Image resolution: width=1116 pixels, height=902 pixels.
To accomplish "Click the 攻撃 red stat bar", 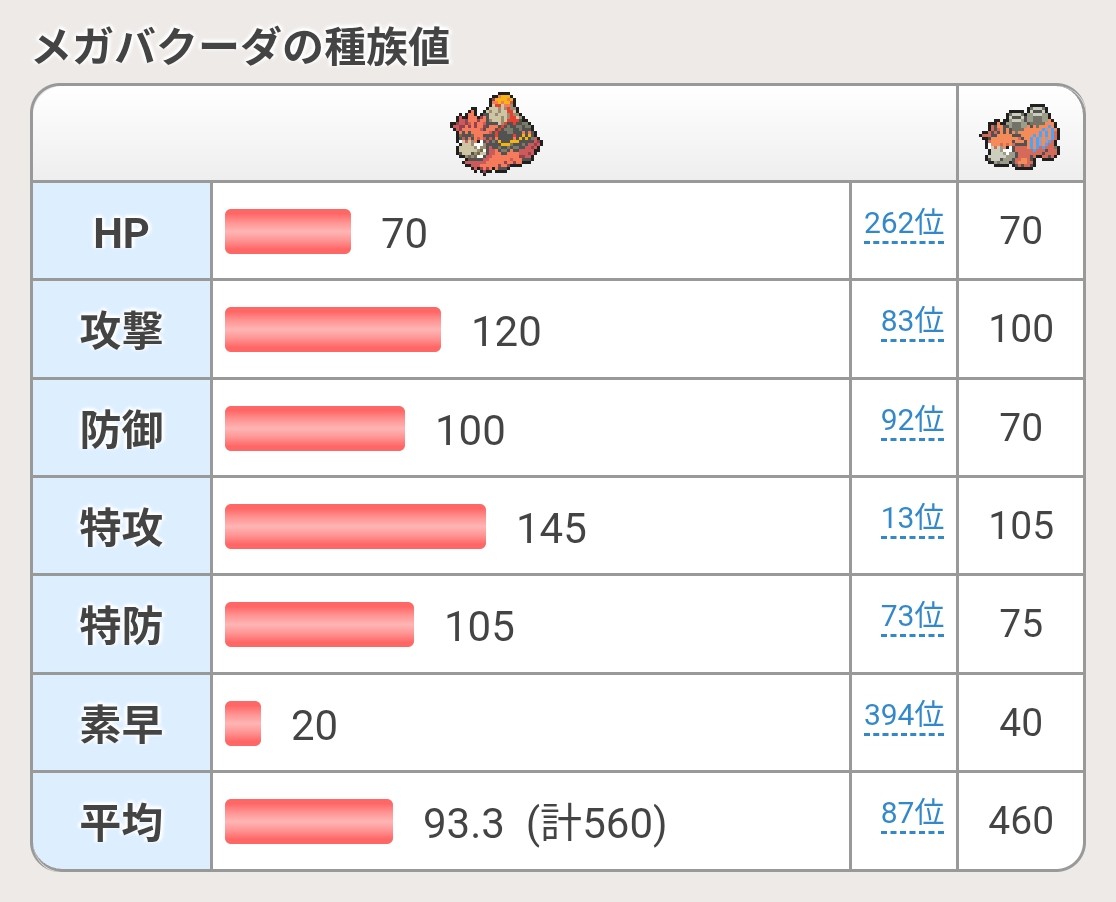I will click(x=332, y=330).
